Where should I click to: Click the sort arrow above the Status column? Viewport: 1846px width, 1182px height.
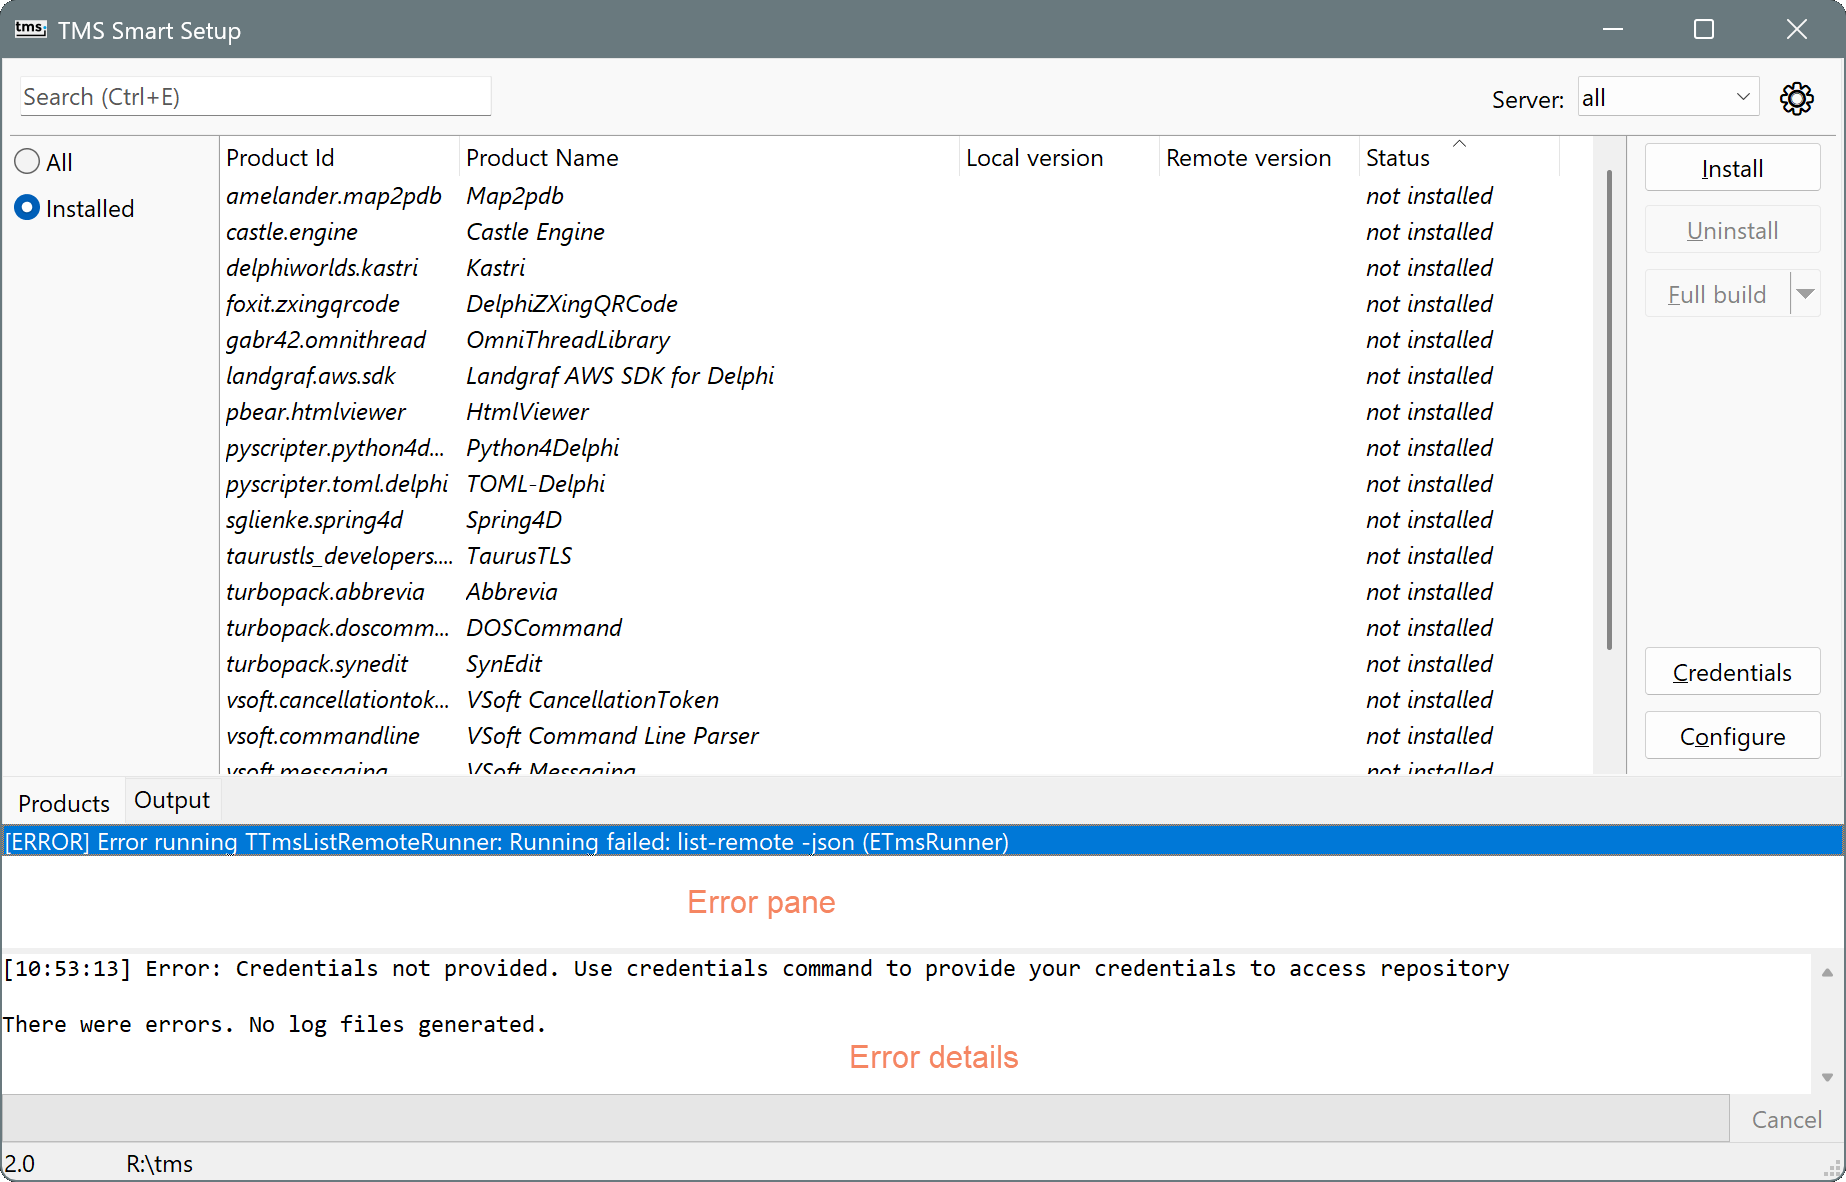coord(1459,142)
